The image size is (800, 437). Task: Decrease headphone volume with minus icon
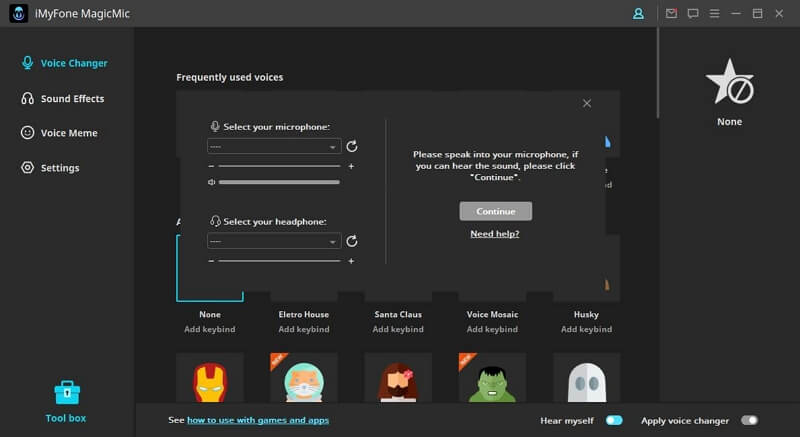coord(211,261)
